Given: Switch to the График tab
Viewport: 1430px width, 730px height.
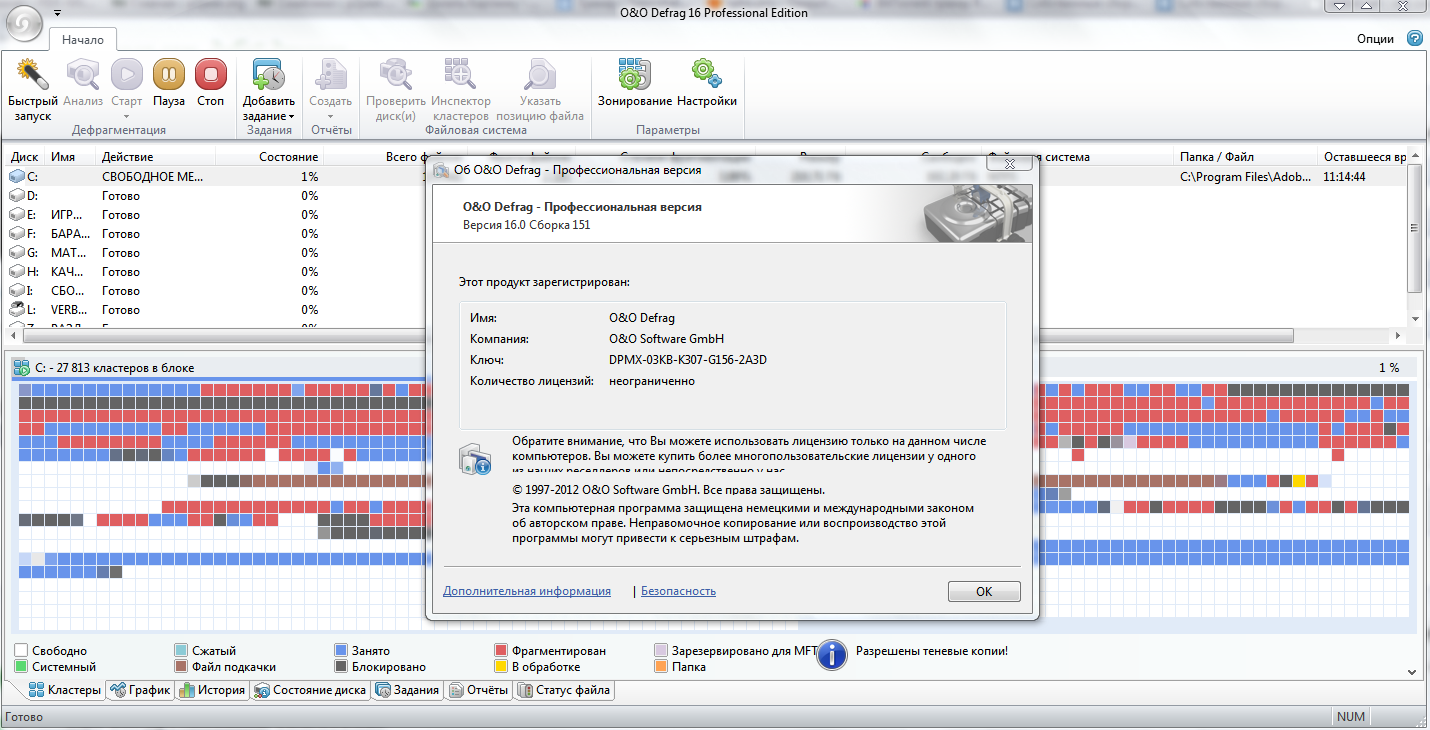Looking at the screenshot, I should 140,690.
